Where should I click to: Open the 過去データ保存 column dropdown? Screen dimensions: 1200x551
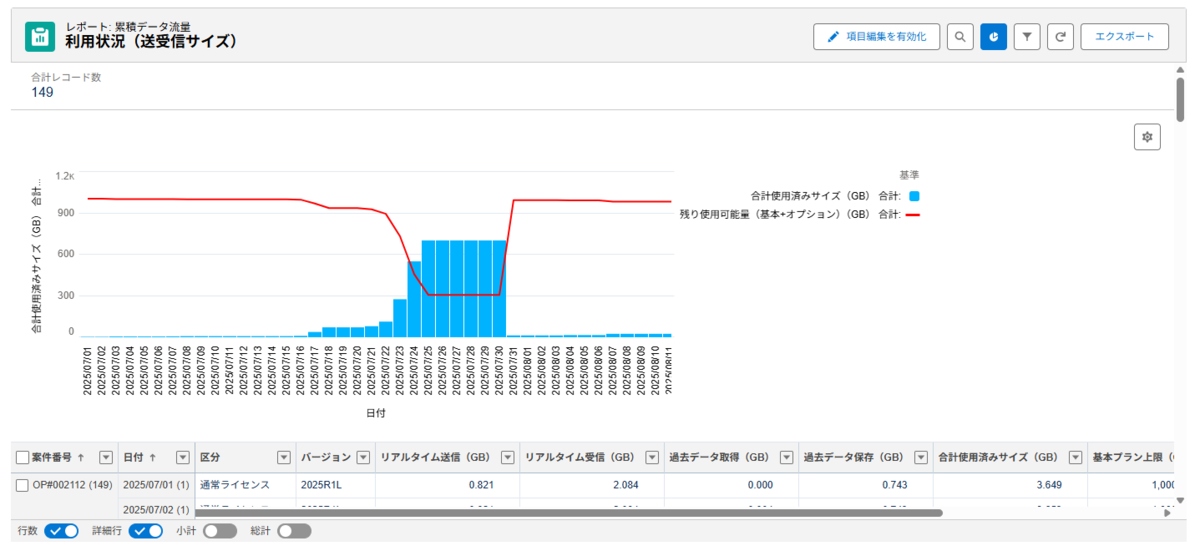pyautogui.click(x=920, y=457)
